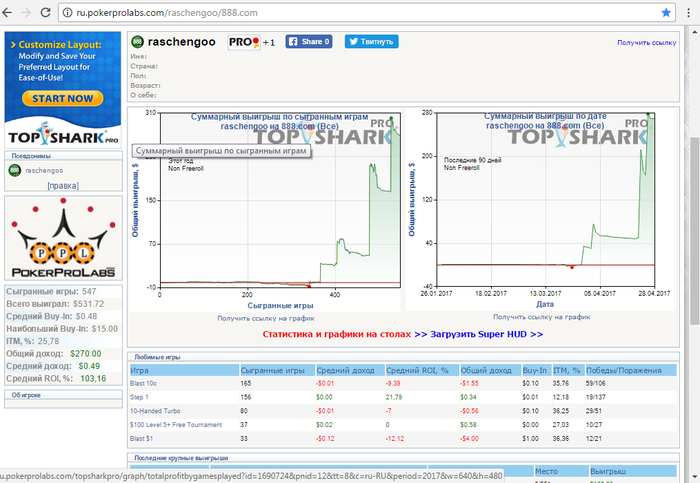The height and width of the screenshot is (483, 700).
Task: Click the ITM, %: 25,78 stat
Action: tap(63, 341)
